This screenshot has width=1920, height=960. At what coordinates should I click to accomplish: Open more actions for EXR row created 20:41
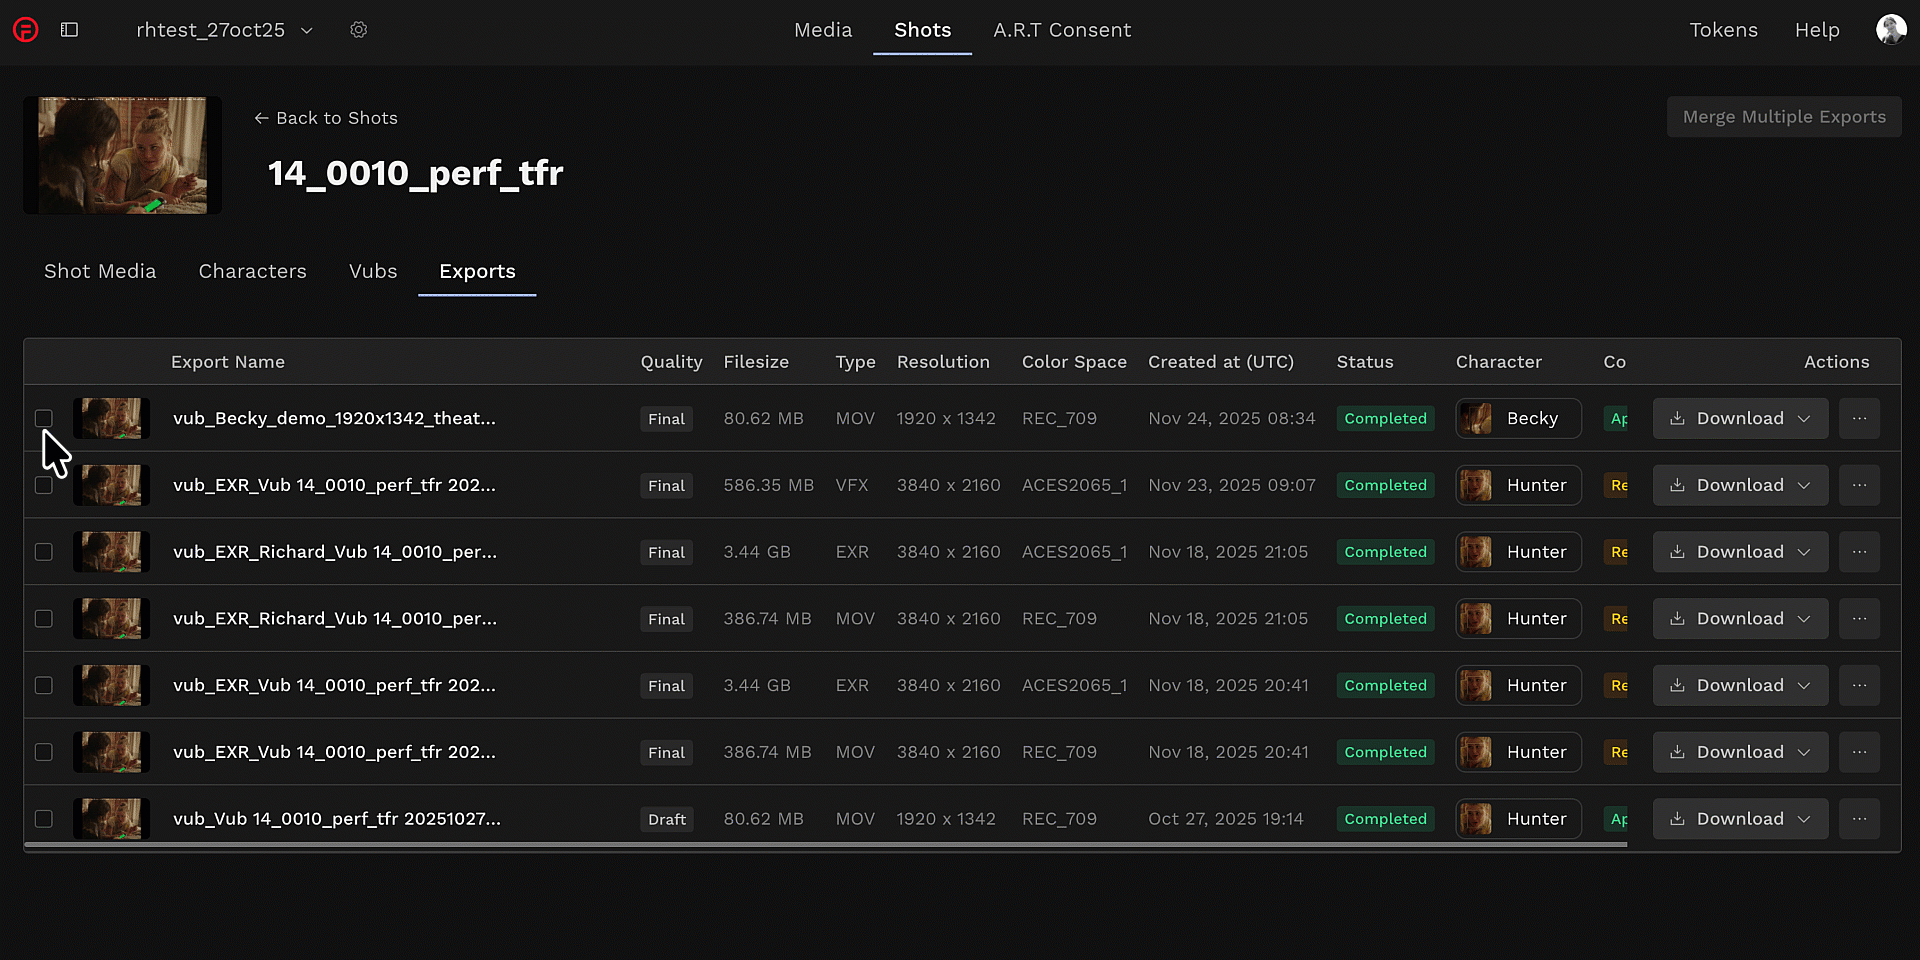(1859, 685)
